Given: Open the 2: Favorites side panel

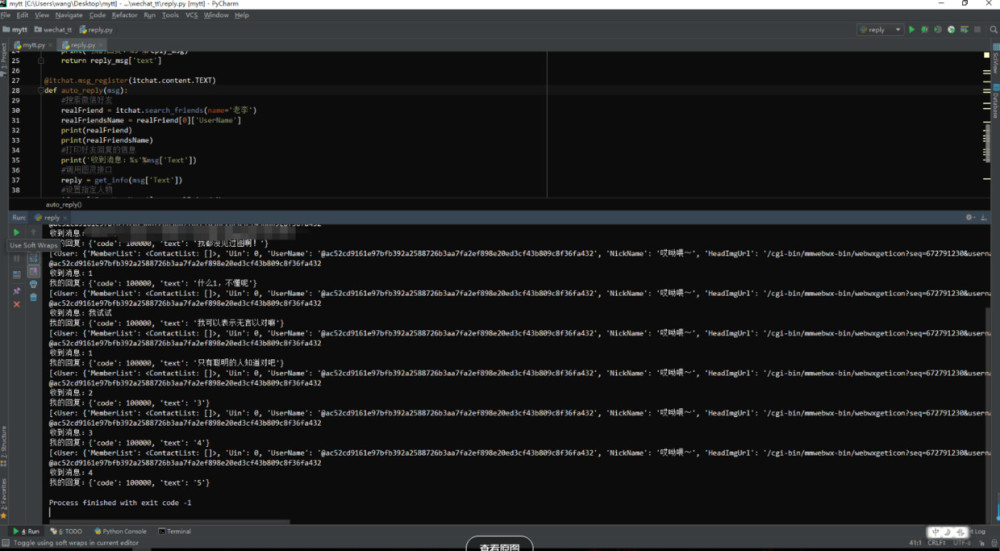Looking at the screenshot, I should (x=4, y=497).
